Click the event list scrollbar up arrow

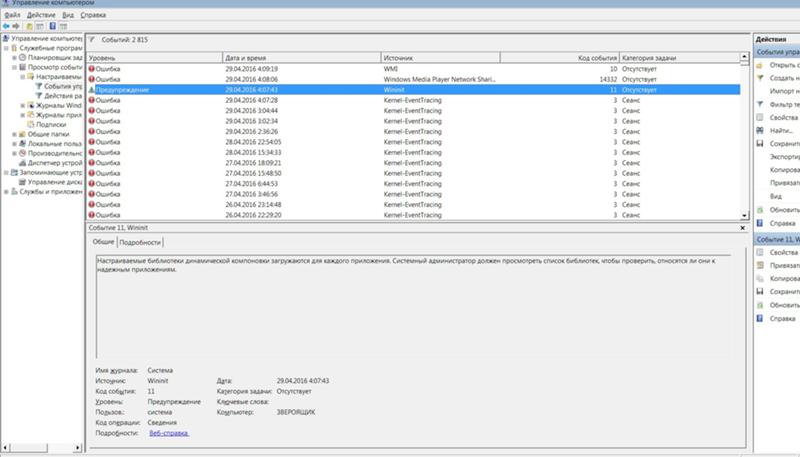point(744,57)
